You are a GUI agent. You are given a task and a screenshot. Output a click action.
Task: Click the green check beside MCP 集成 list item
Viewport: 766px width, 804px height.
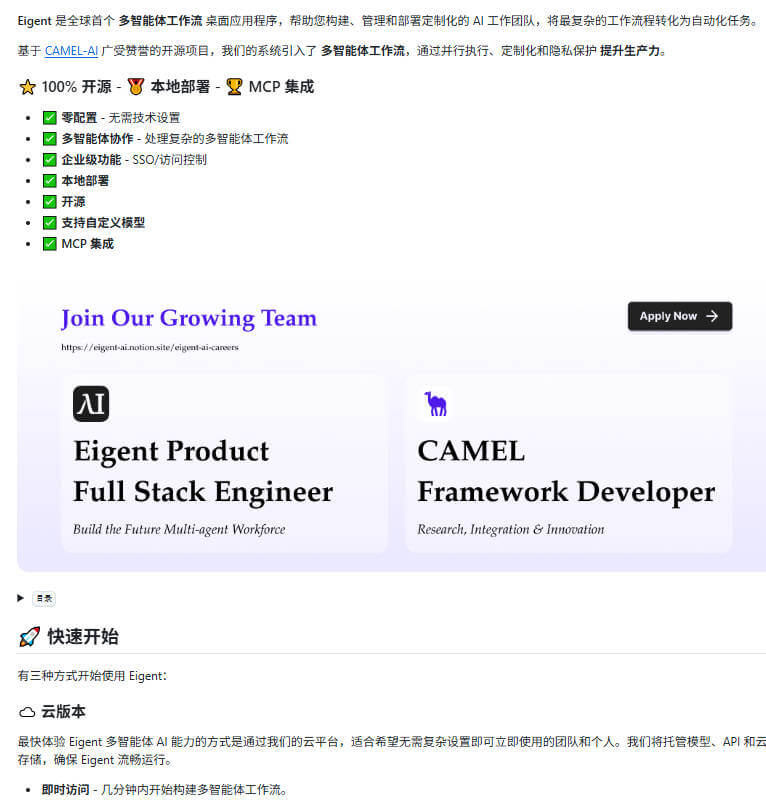pyautogui.click(x=50, y=244)
